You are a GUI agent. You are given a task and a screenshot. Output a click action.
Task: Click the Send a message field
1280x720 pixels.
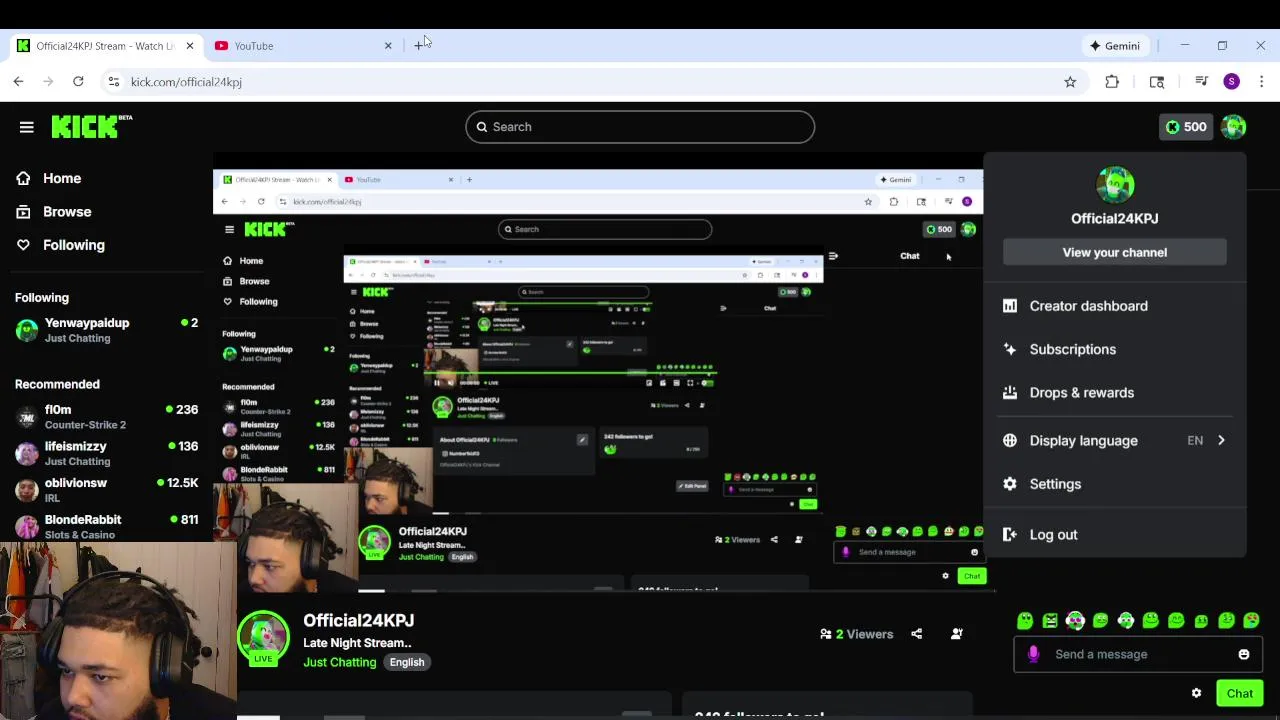tap(1136, 654)
